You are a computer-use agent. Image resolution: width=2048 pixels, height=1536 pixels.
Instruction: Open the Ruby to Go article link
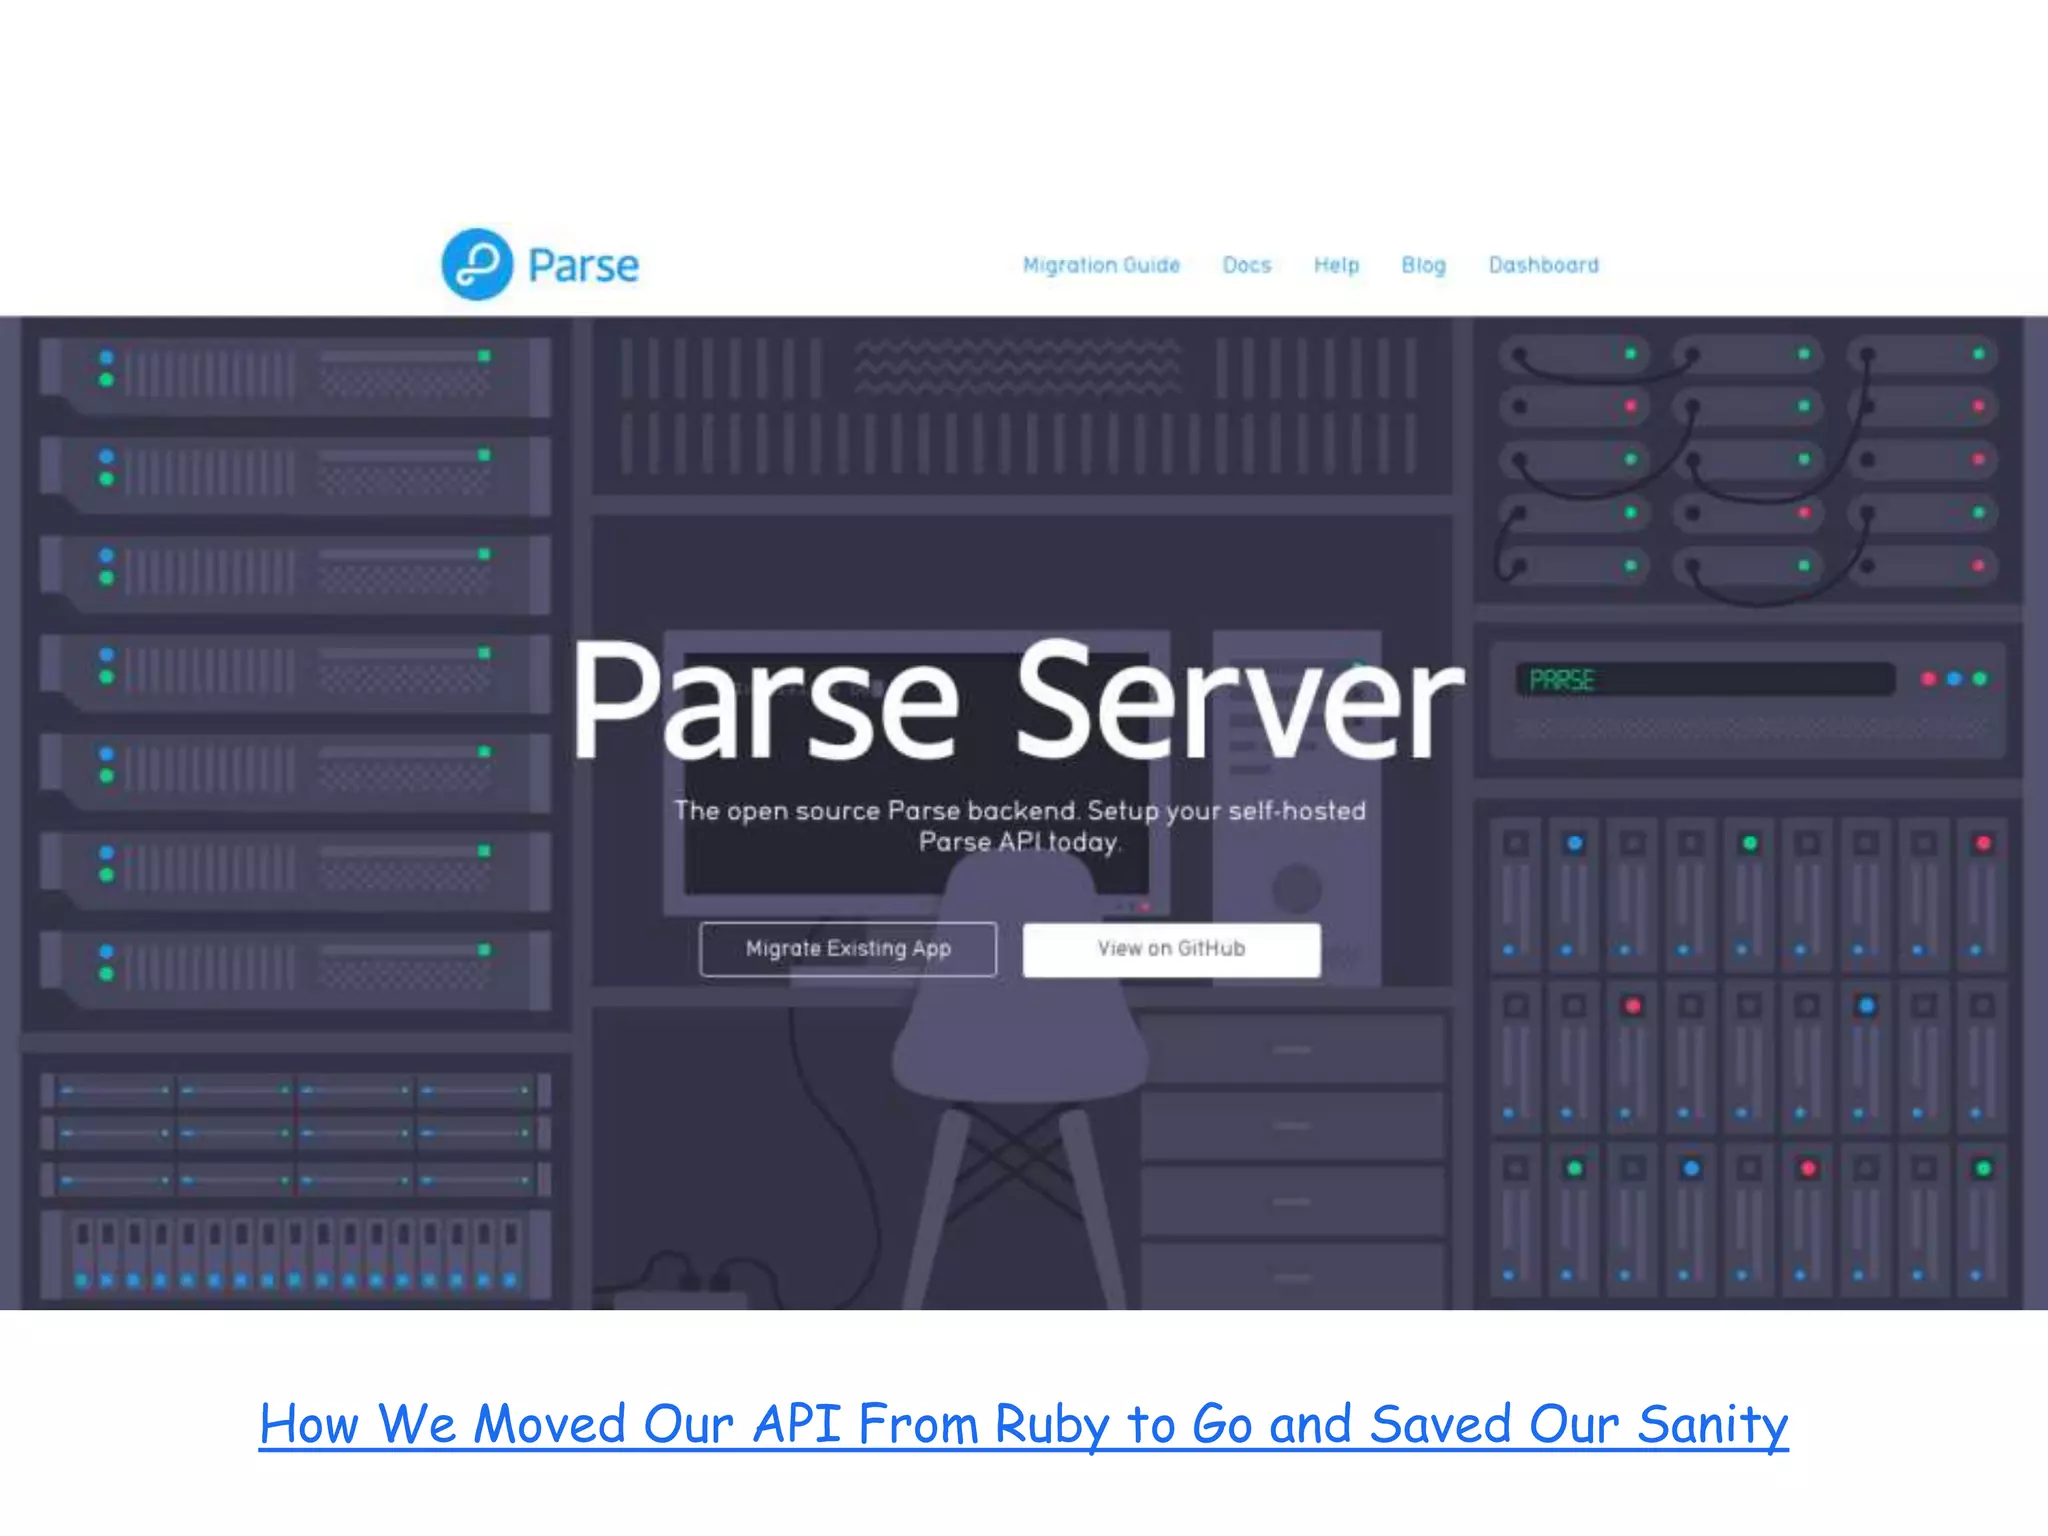[x=1023, y=1424]
